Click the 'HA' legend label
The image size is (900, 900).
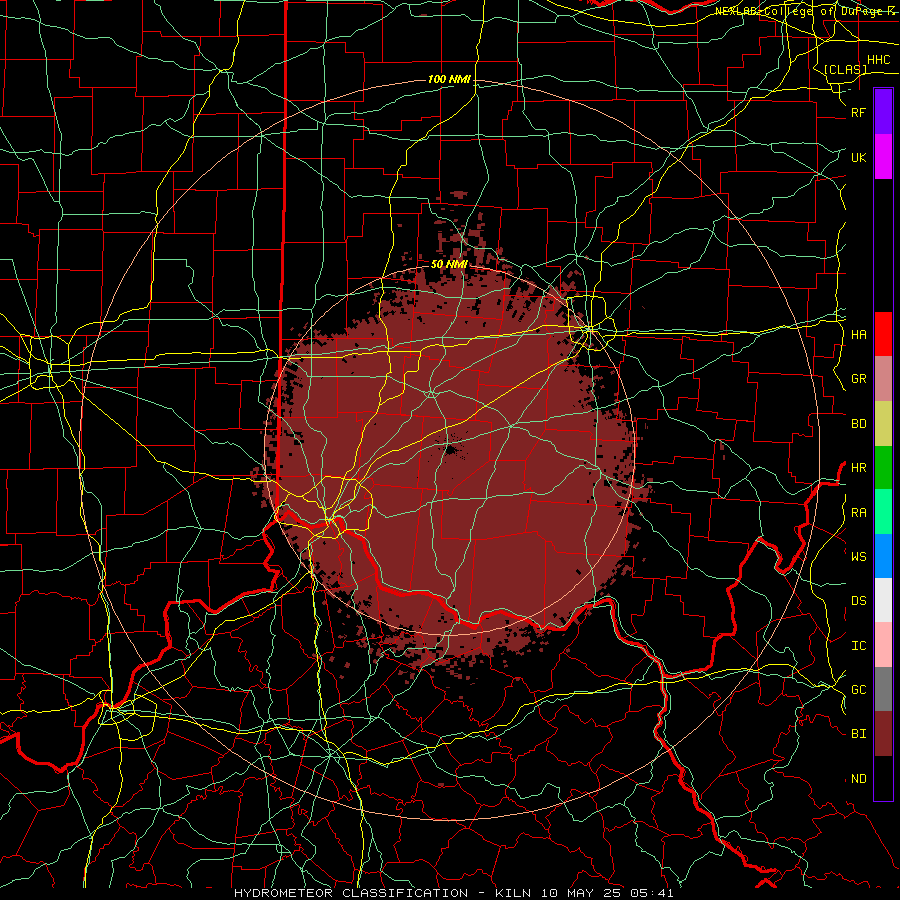(858, 335)
